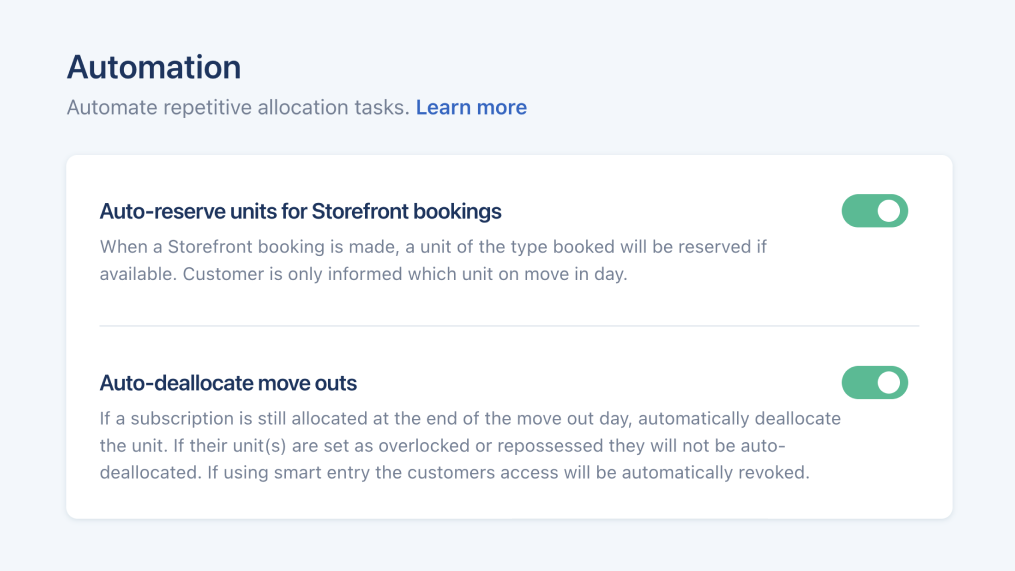The height and width of the screenshot is (571, 1015).
Task: Disable the Auto-deallocate move outs switch
Action: 874,382
